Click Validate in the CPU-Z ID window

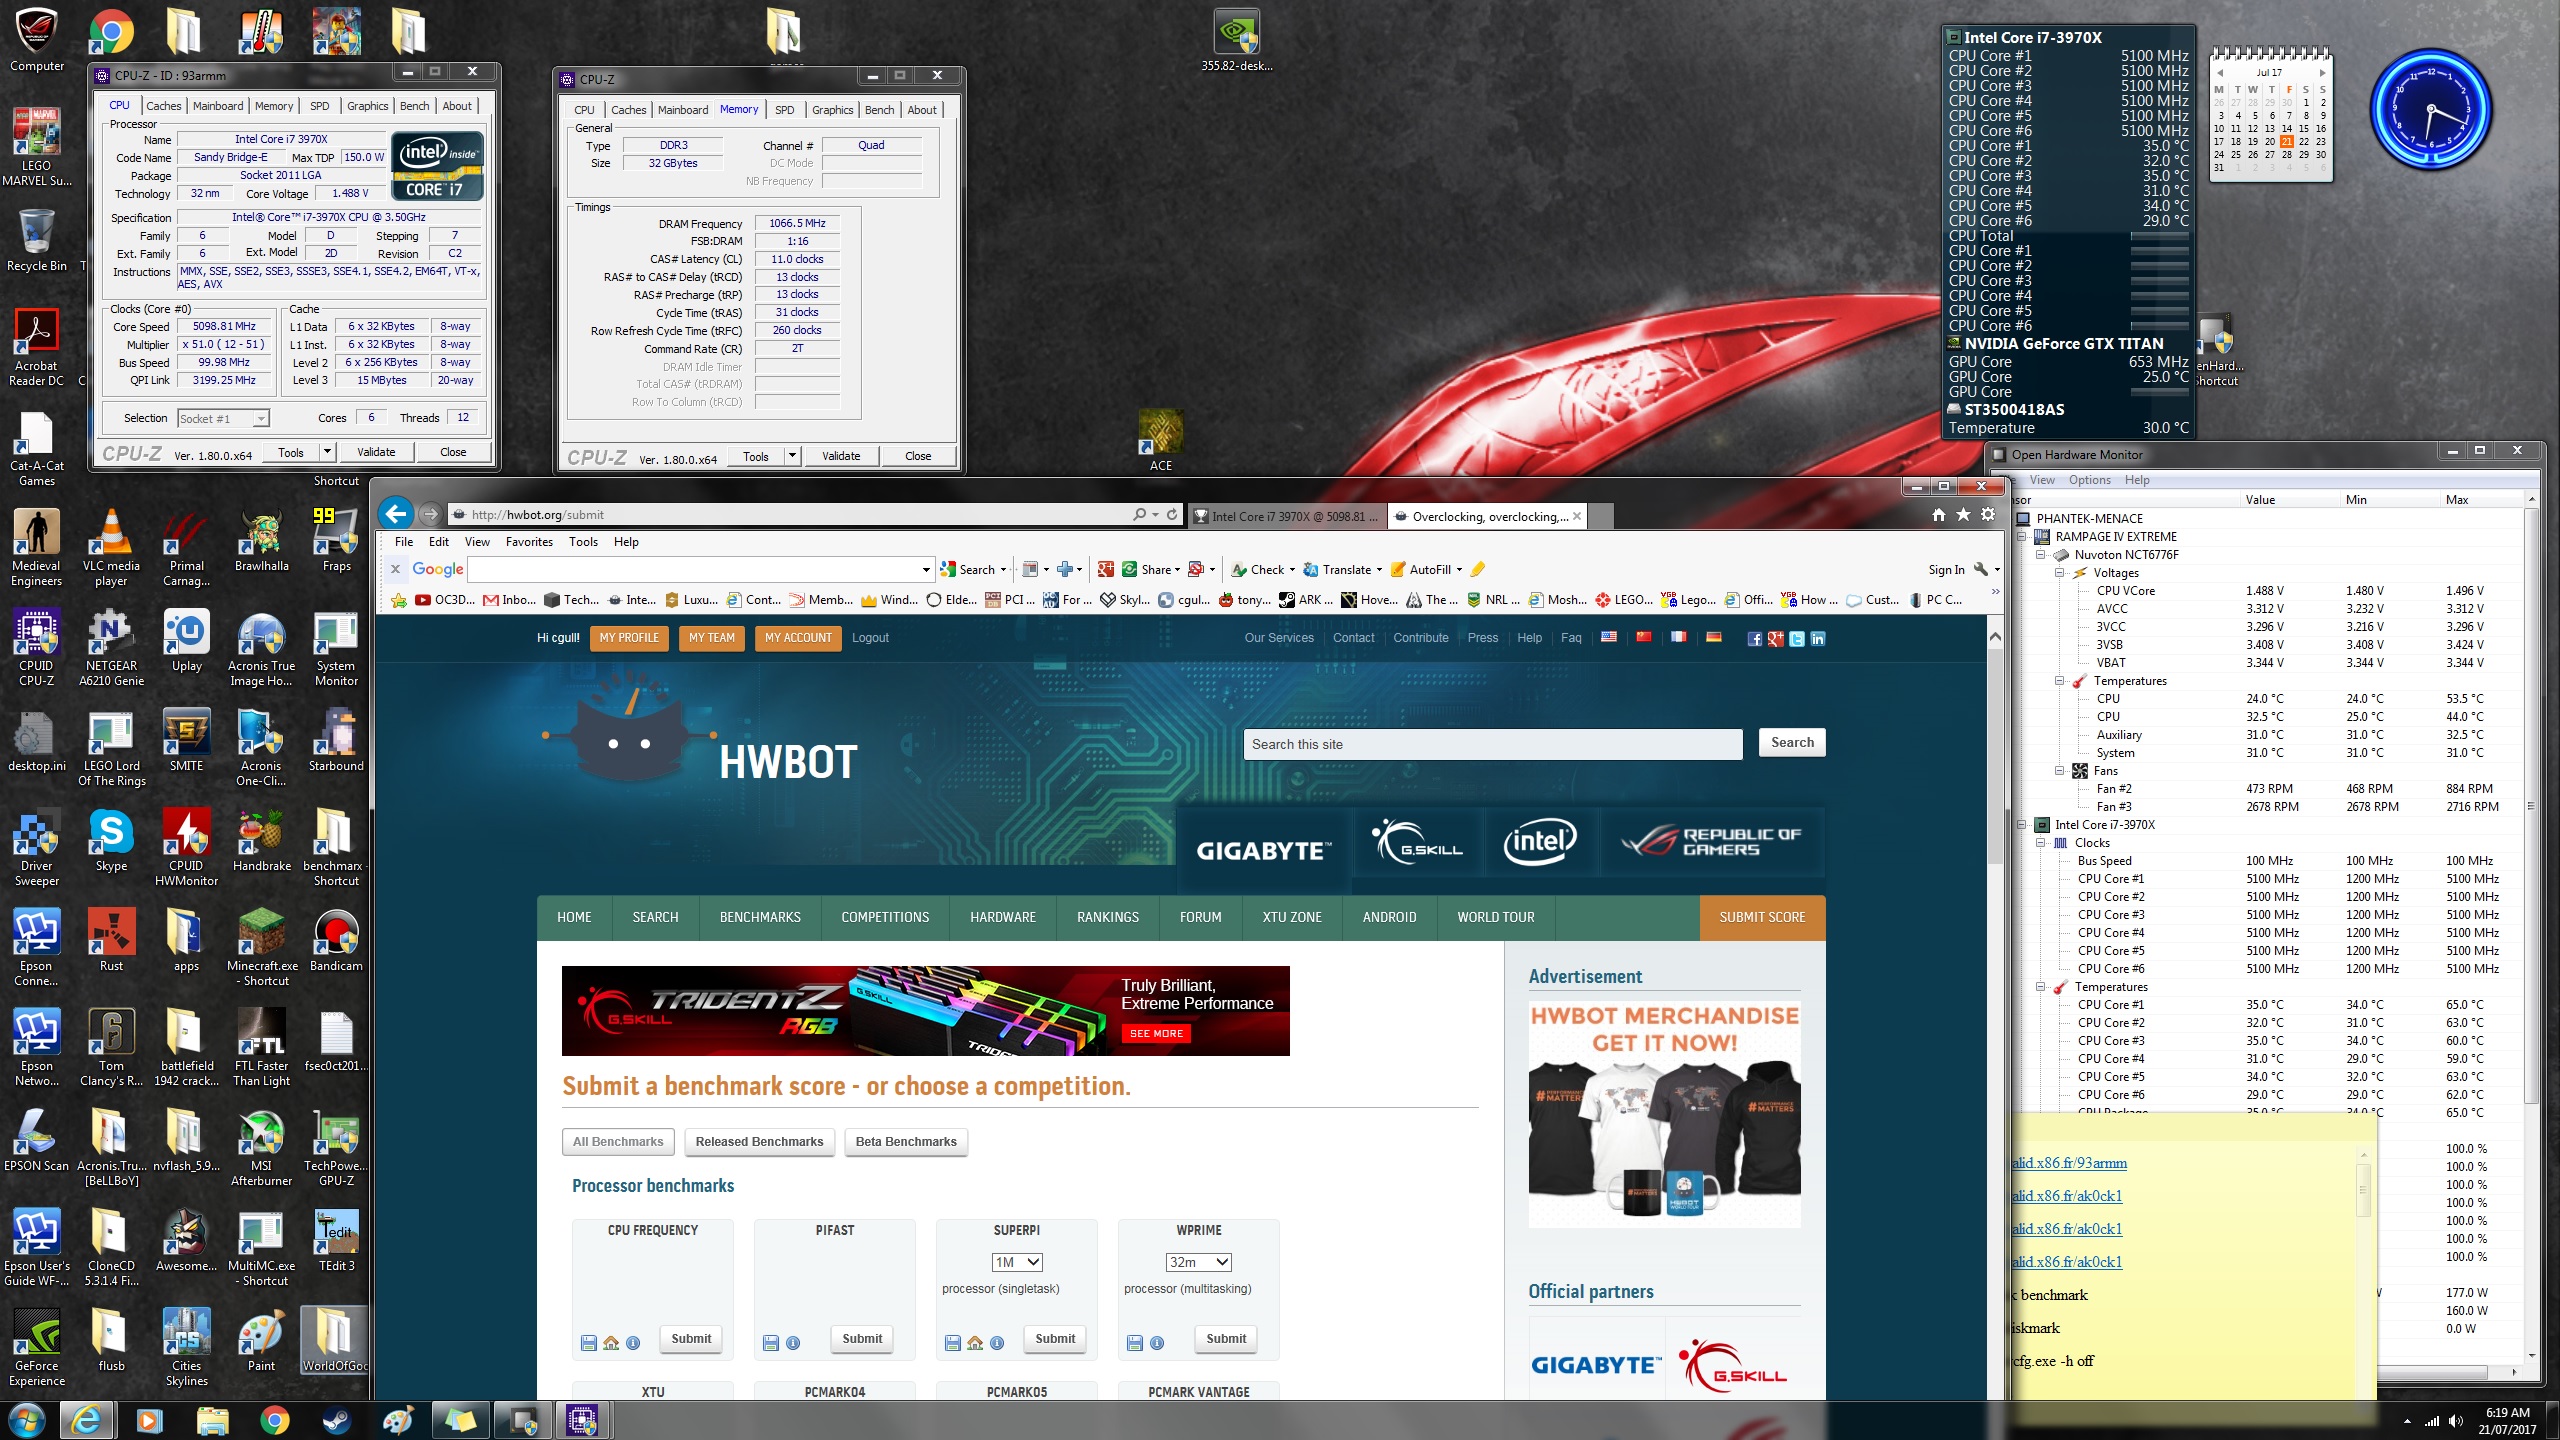coord(376,452)
